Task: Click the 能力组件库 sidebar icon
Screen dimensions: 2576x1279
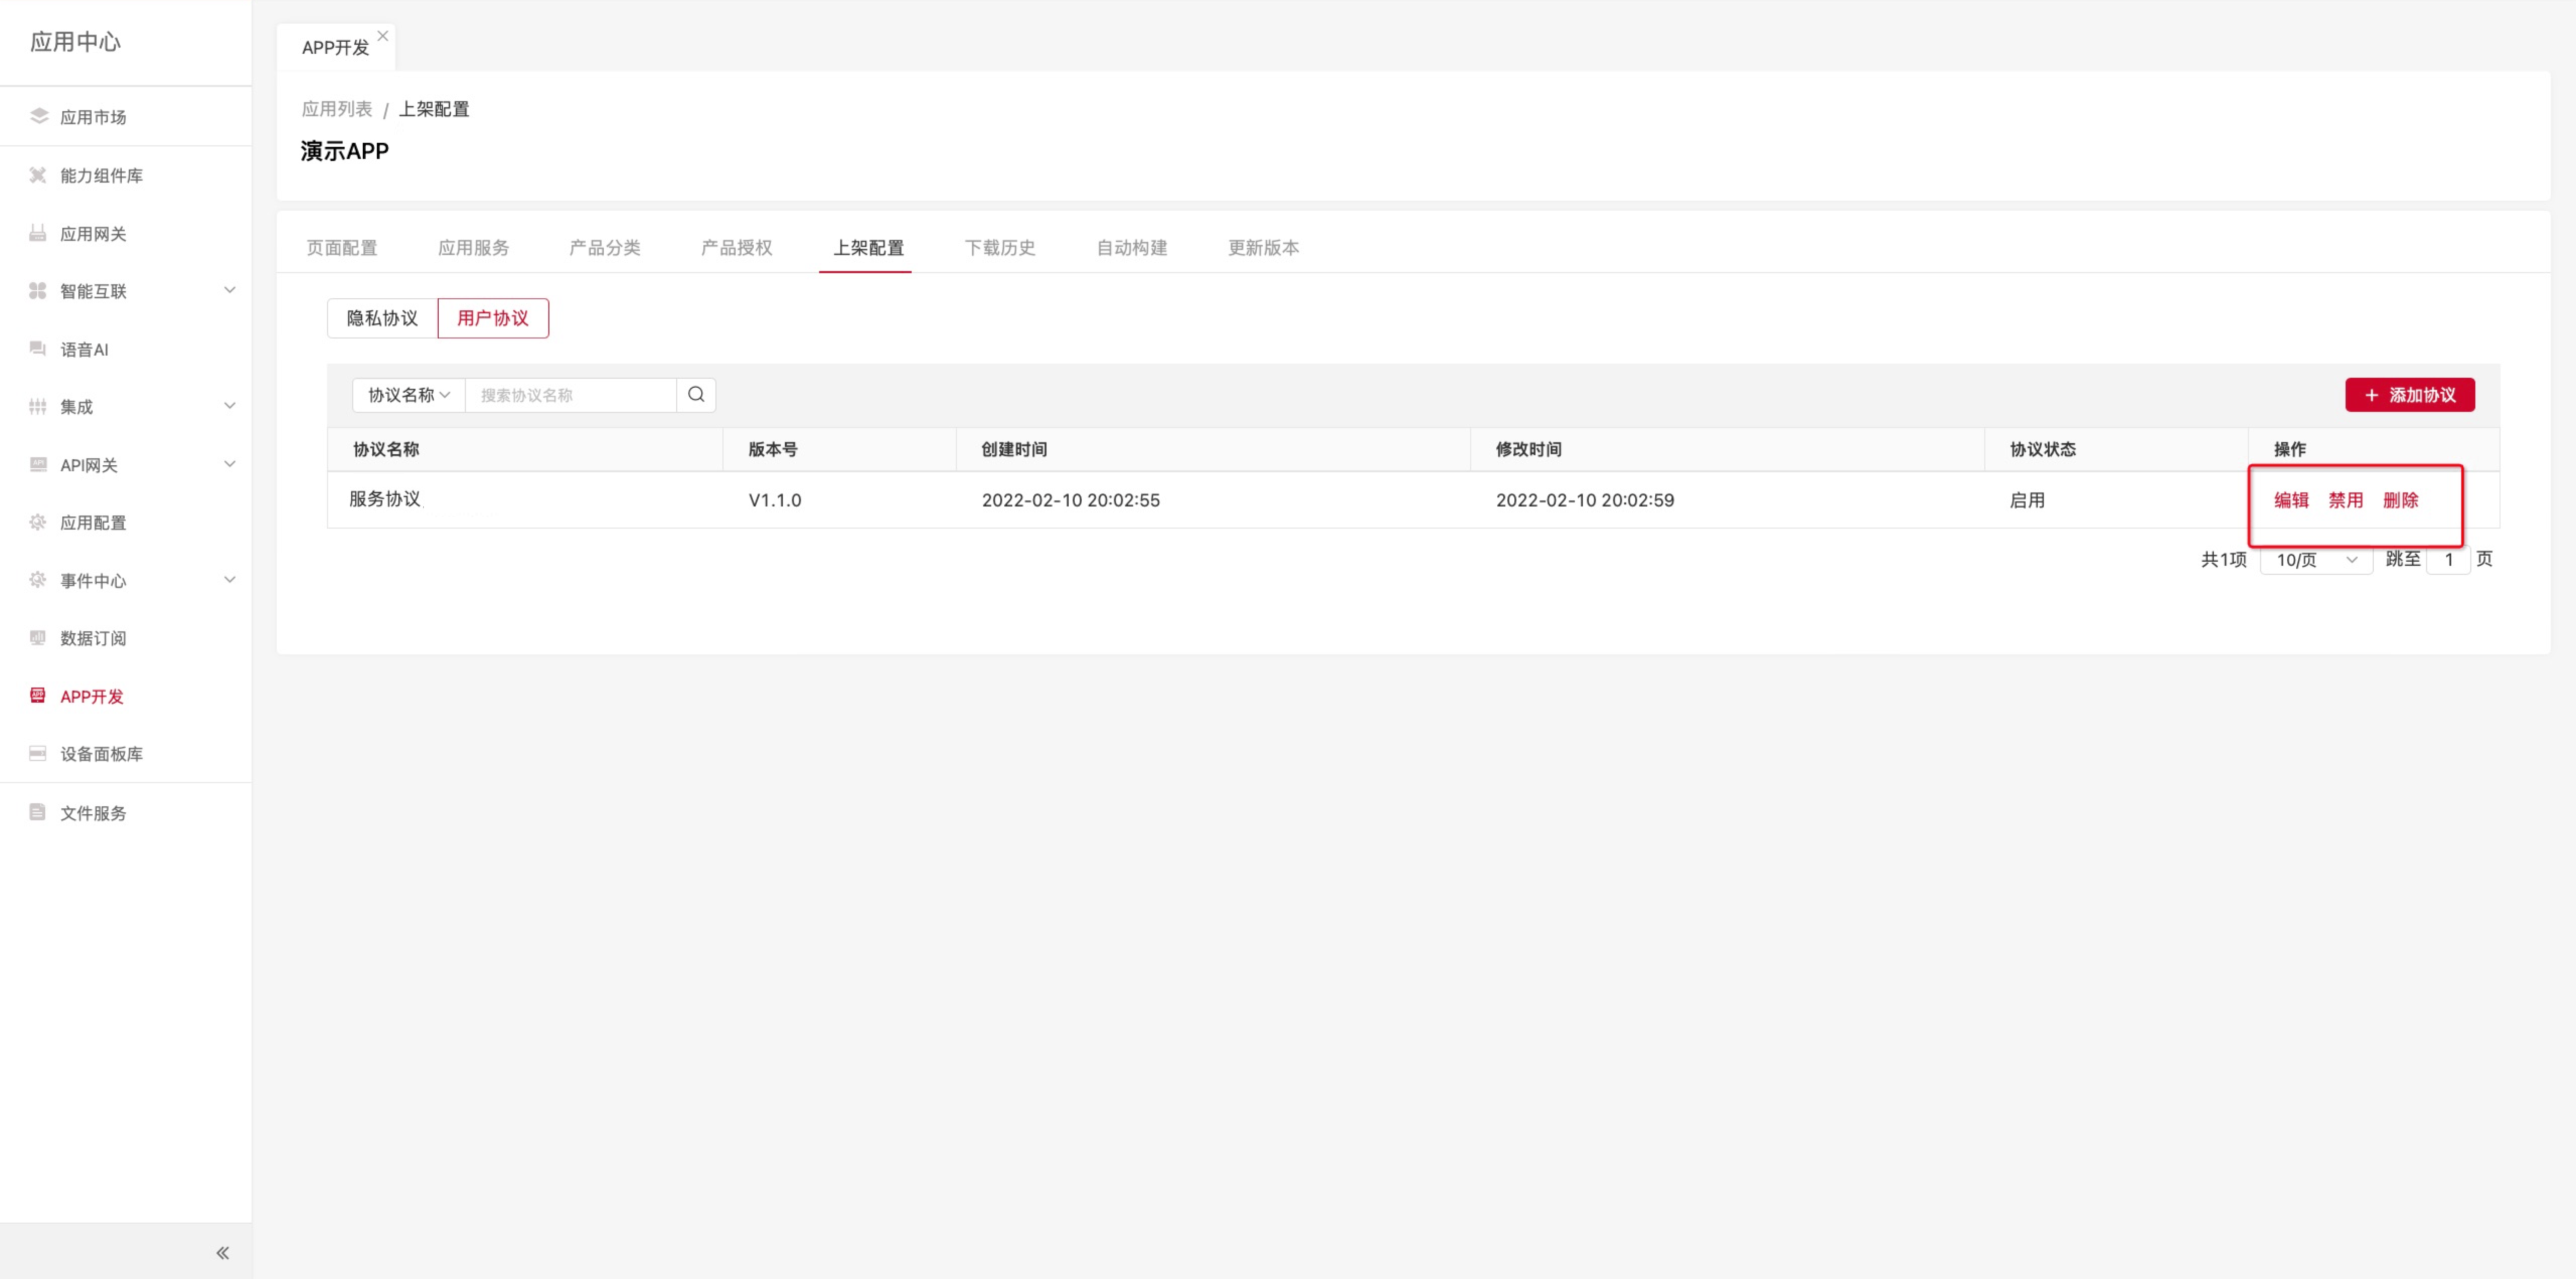Action: tap(38, 175)
